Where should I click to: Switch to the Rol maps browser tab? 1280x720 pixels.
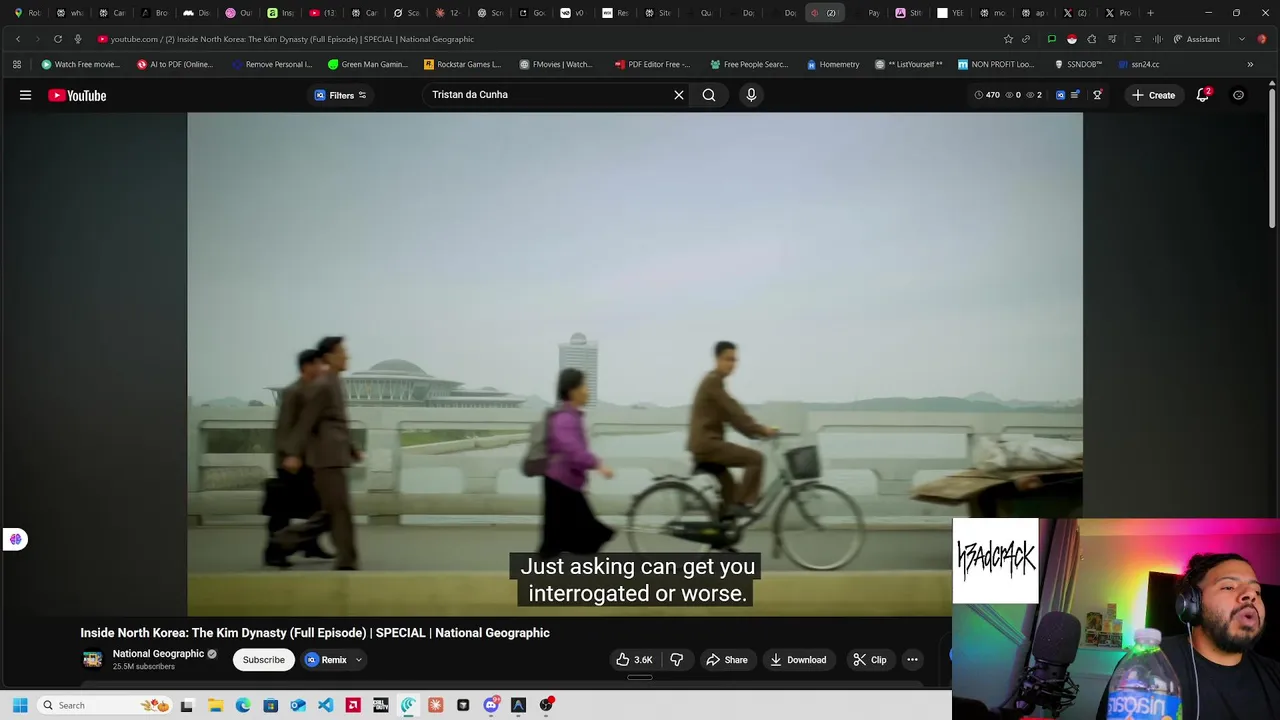(x=27, y=13)
